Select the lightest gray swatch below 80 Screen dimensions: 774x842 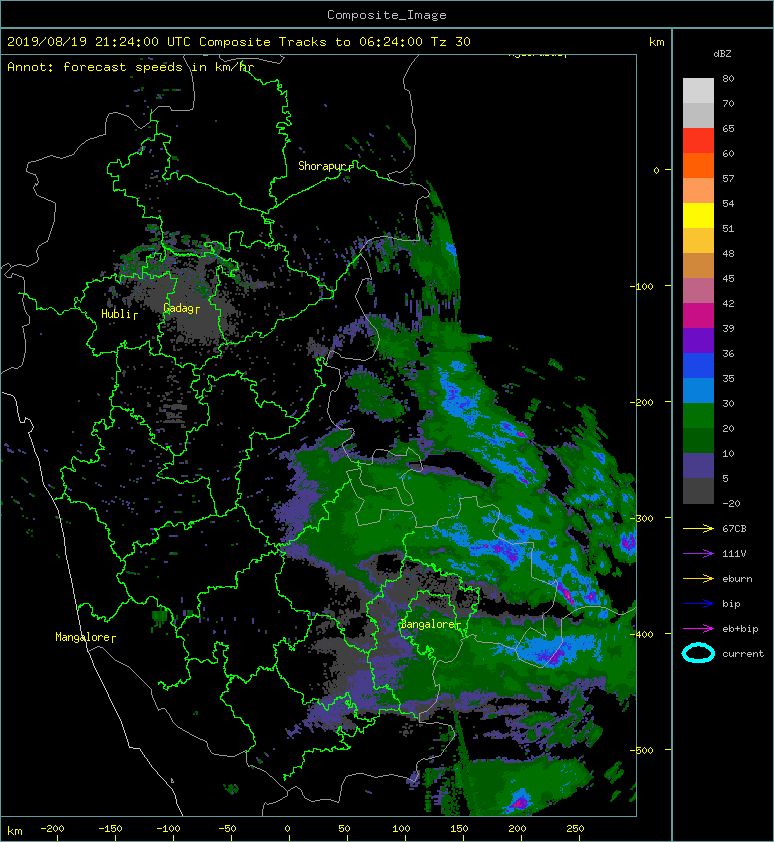(698, 91)
